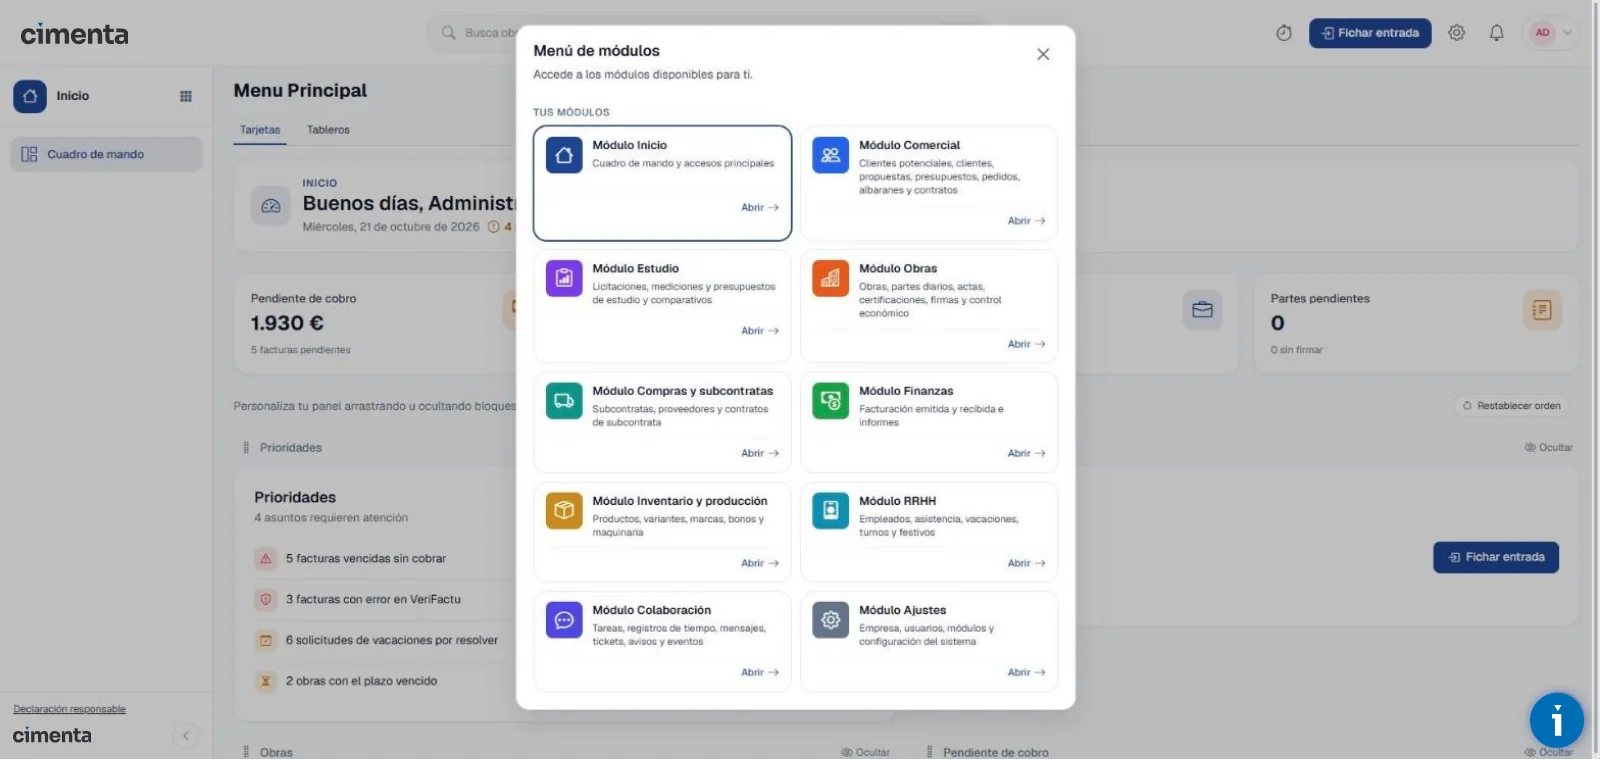The width and height of the screenshot is (1600, 760).
Task: Click the Inicio home icon in sidebar
Action: click(x=30, y=96)
